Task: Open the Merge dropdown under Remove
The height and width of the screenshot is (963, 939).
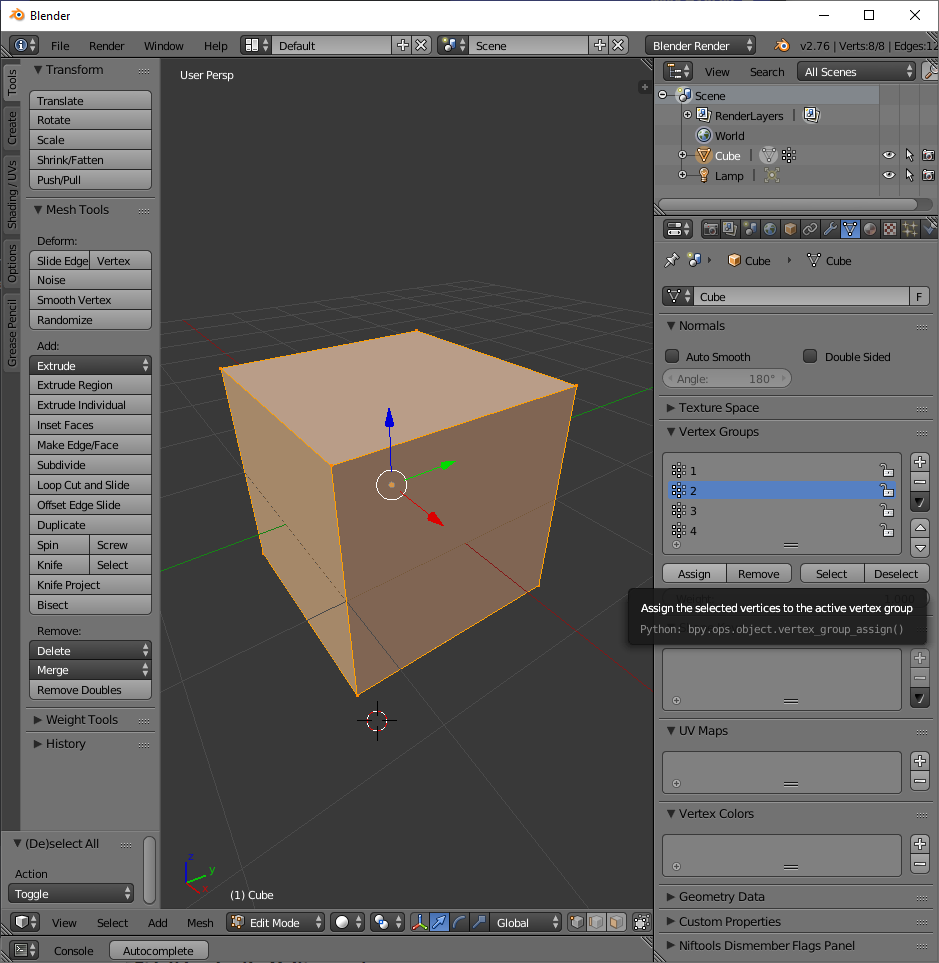Action: click(x=90, y=670)
